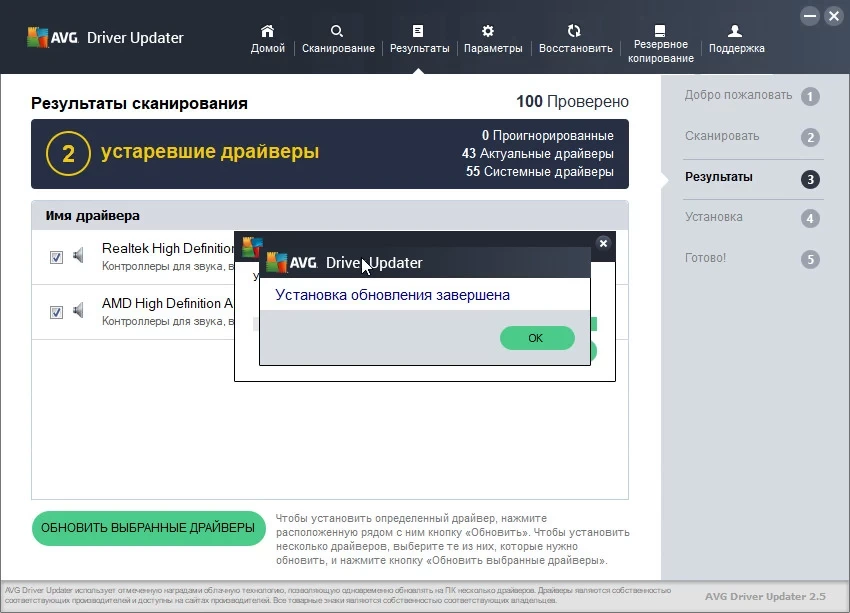The image size is (850, 613).
Task: Click AVG Driver Updater 2.5 version text
Action: tap(765, 597)
